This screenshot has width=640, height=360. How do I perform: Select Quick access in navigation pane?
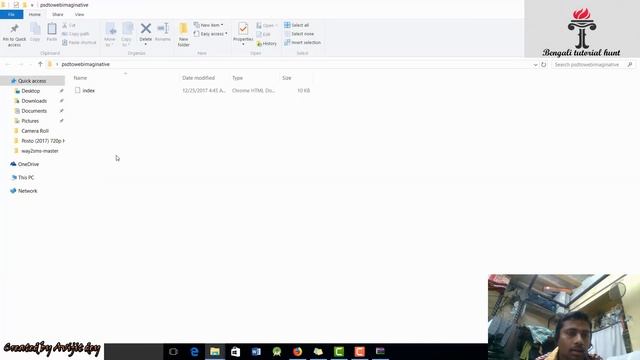coord(32,81)
